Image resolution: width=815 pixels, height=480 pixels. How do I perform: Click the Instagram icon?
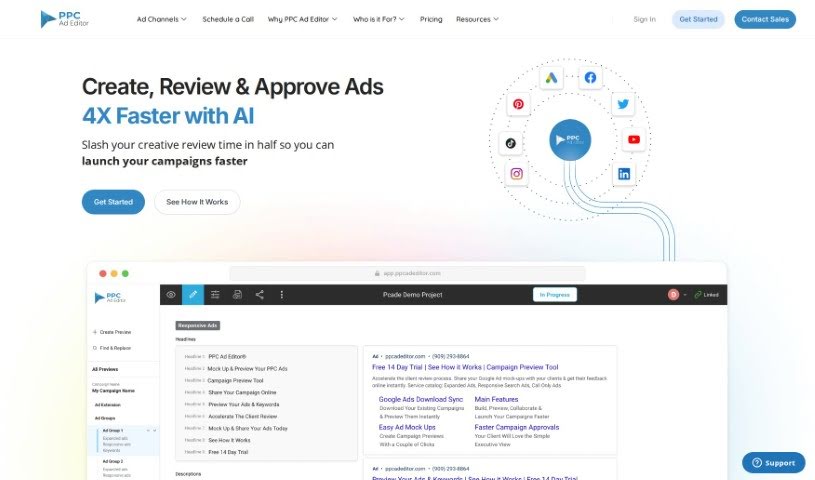tap(516, 174)
